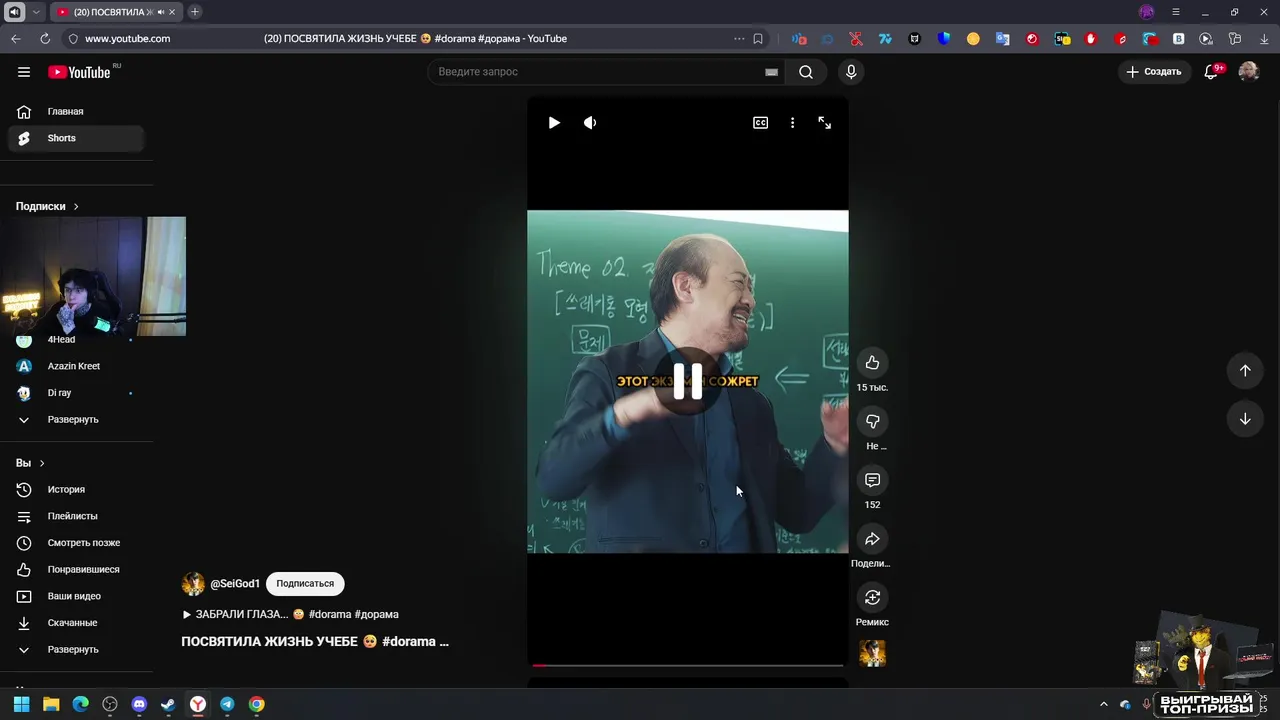
Task: Open browser main menu three-lines icon
Action: [1176, 12]
